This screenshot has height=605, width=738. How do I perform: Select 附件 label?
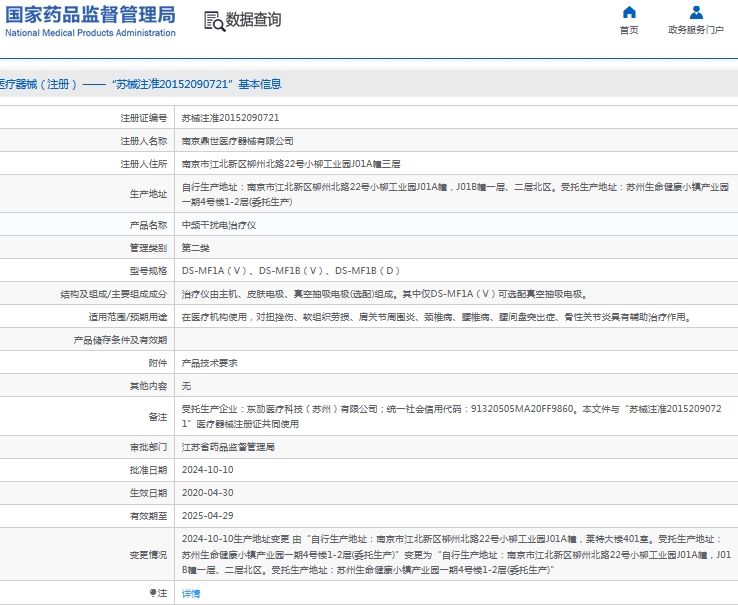pyautogui.click(x=158, y=363)
